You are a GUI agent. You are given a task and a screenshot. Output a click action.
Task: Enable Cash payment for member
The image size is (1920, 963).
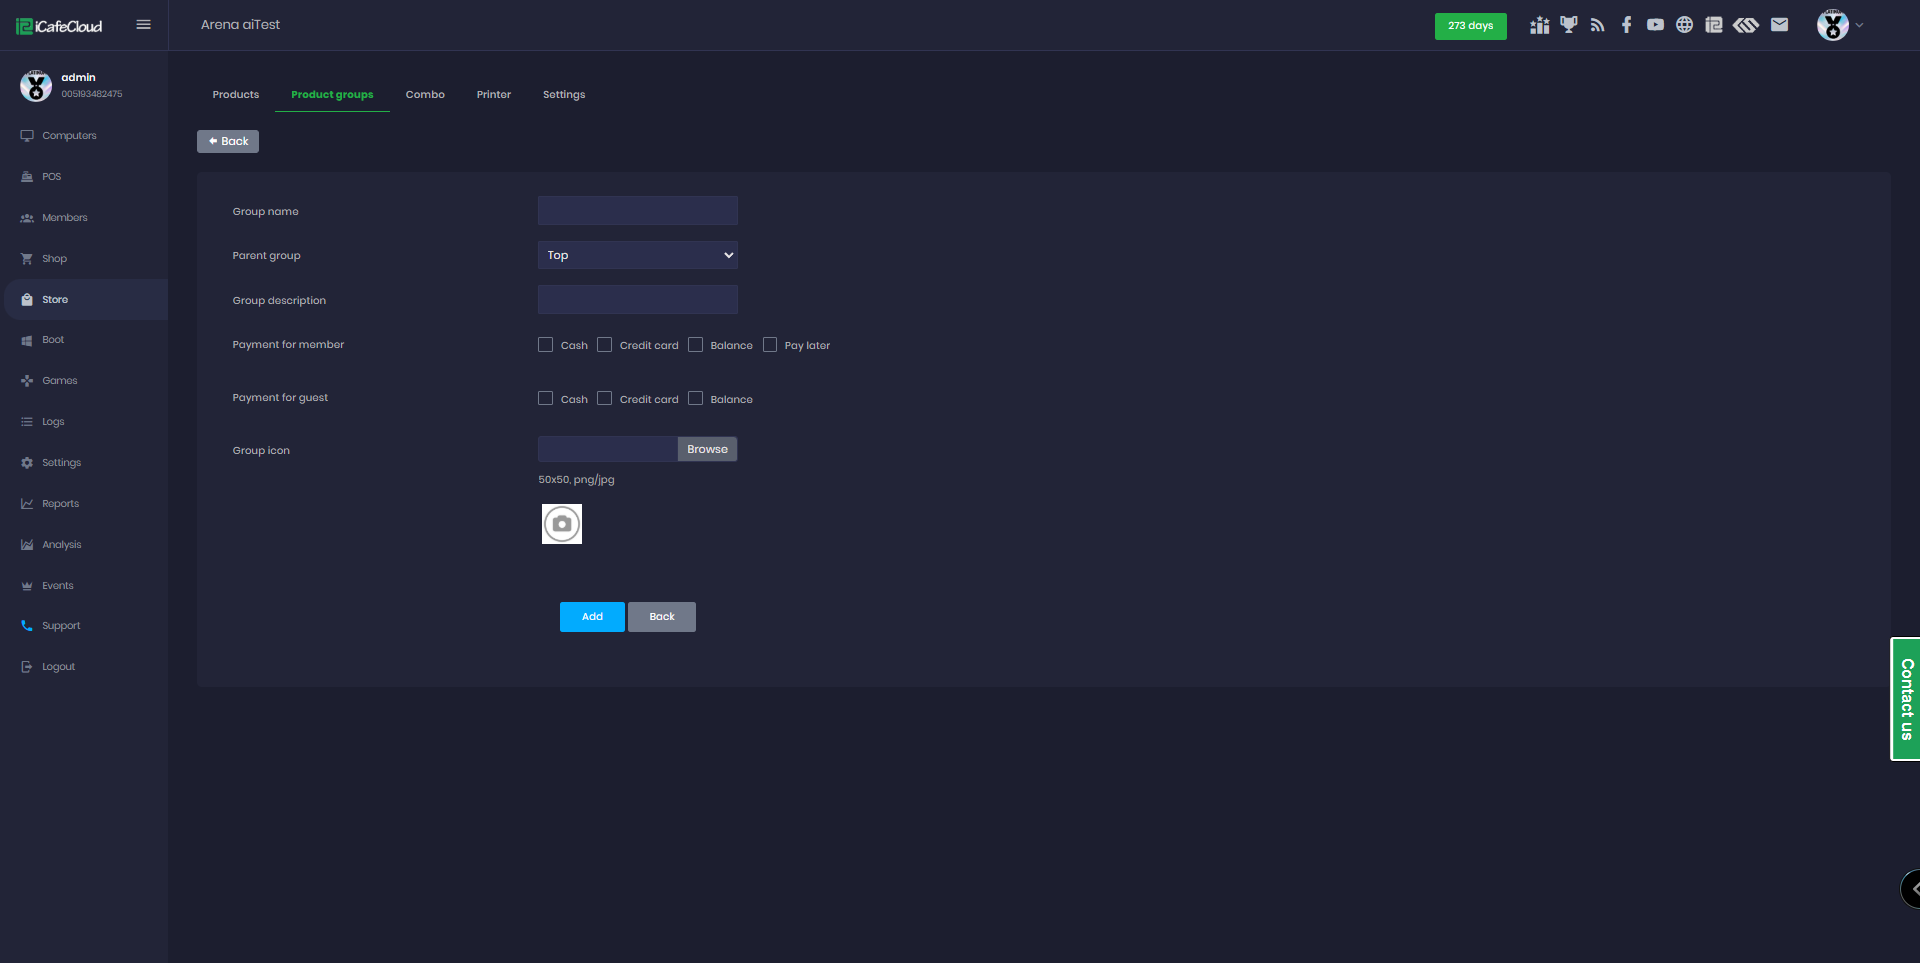(x=545, y=344)
